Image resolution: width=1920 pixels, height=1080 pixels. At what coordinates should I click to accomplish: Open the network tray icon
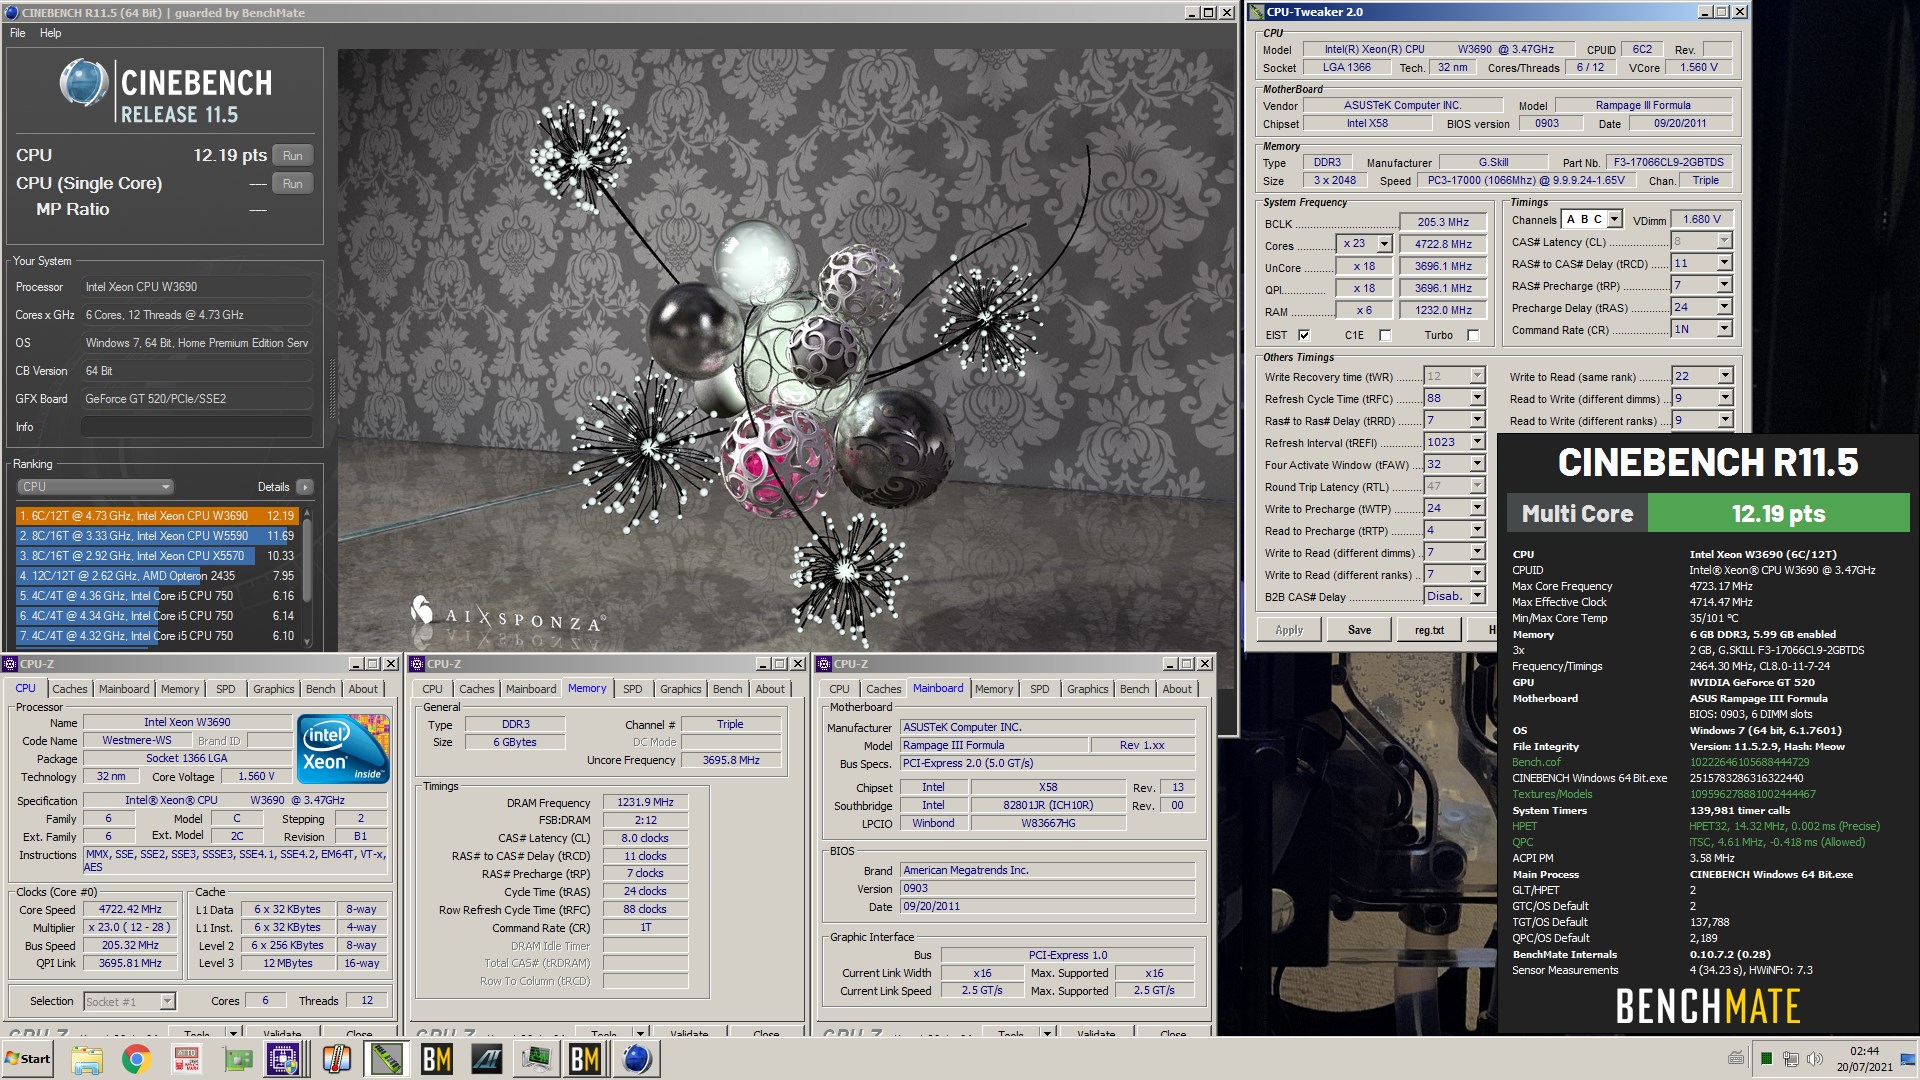[1791, 1059]
